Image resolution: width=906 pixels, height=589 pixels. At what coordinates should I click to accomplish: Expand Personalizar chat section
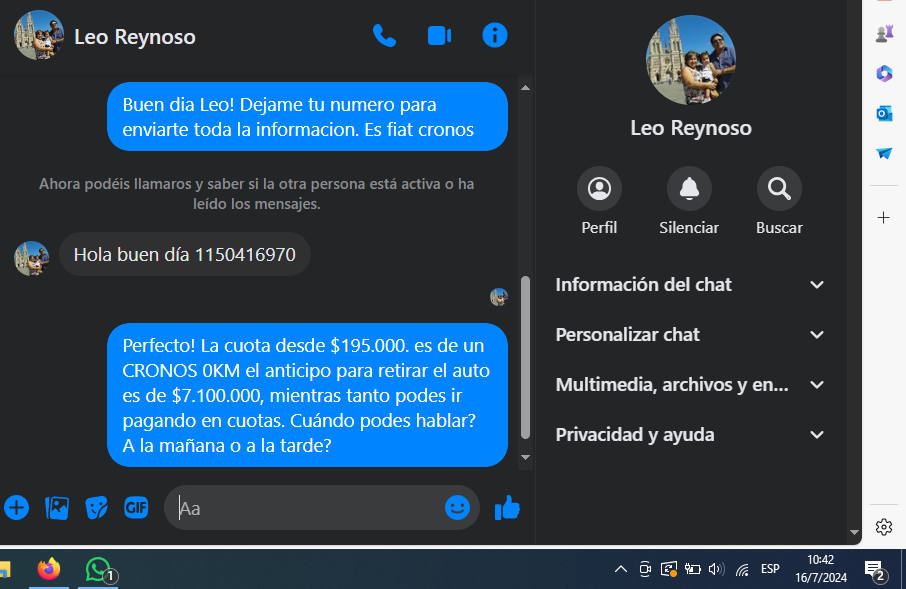point(690,335)
